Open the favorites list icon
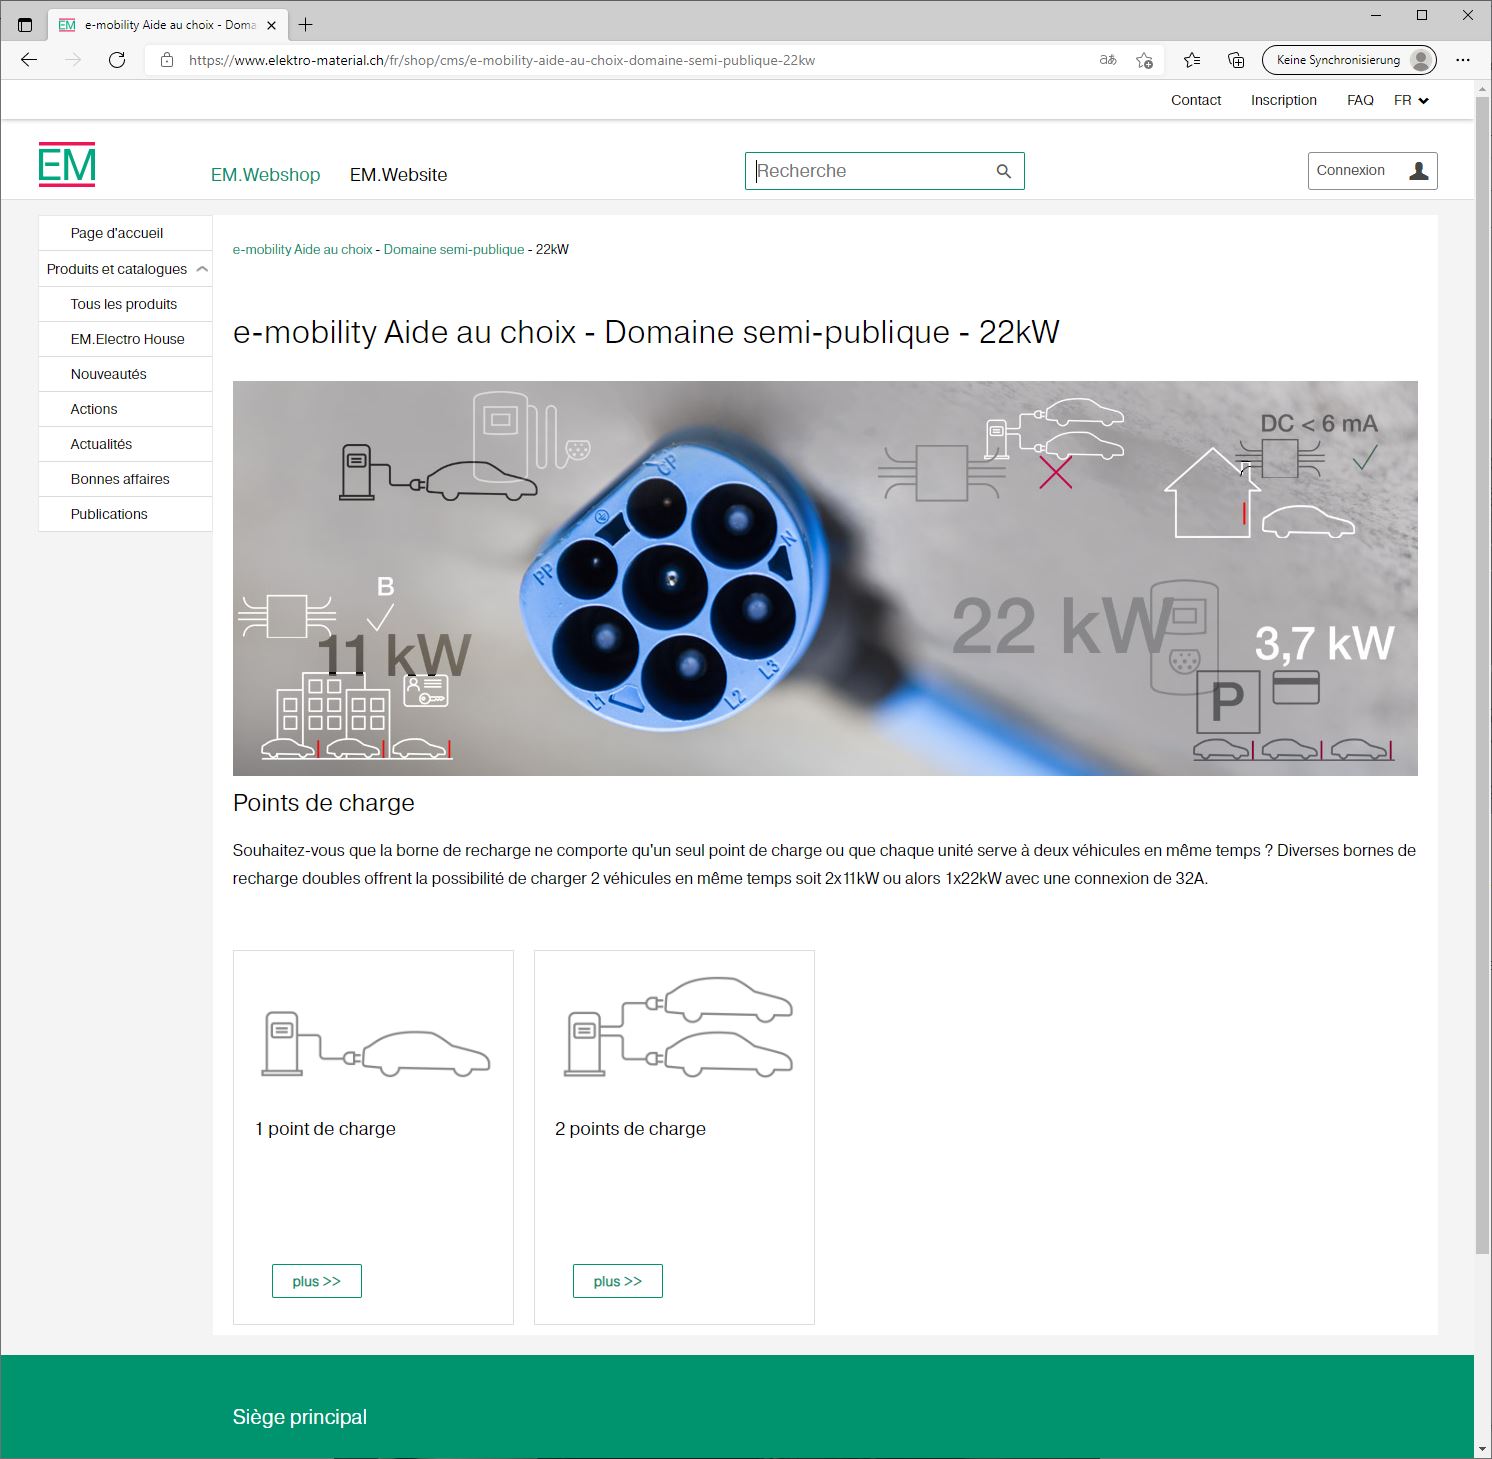This screenshot has width=1492, height=1459. pos(1191,60)
